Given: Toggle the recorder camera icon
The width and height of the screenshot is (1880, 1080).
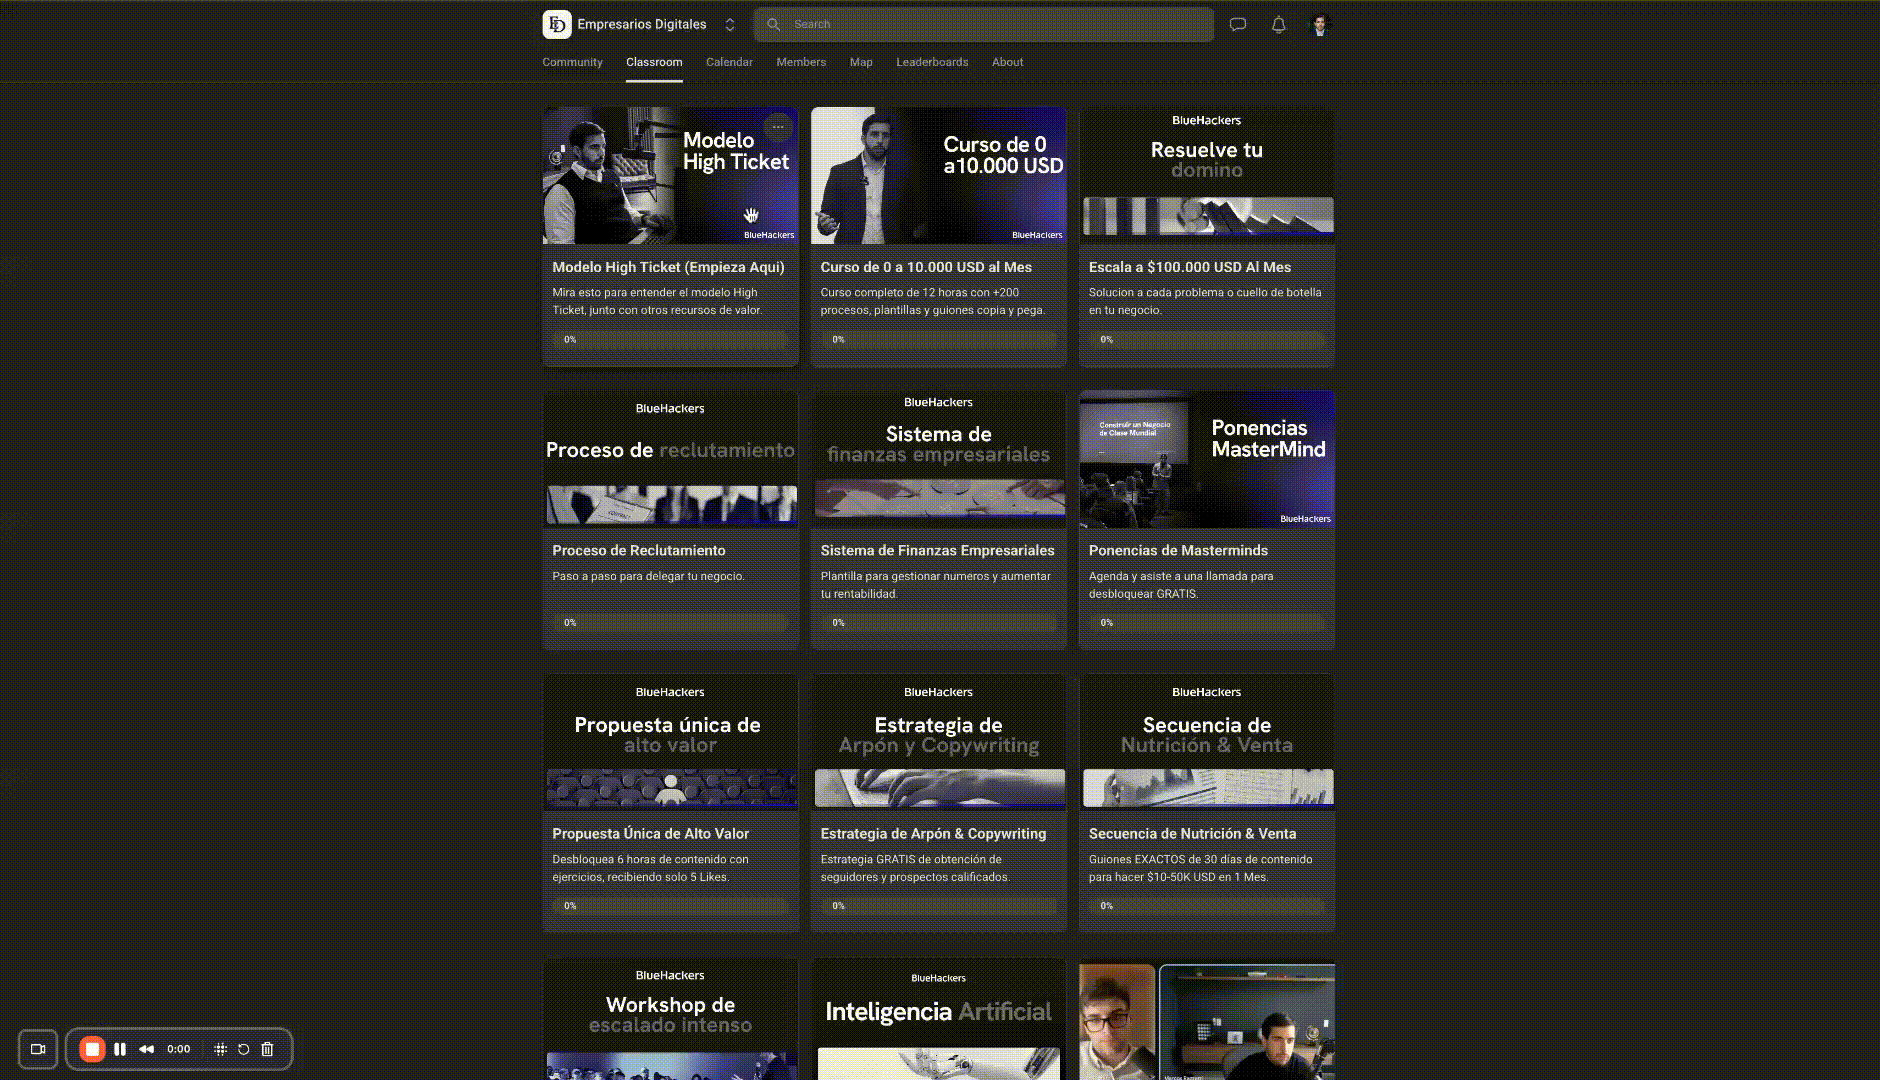Looking at the screenshot, I should (38, 1049).
